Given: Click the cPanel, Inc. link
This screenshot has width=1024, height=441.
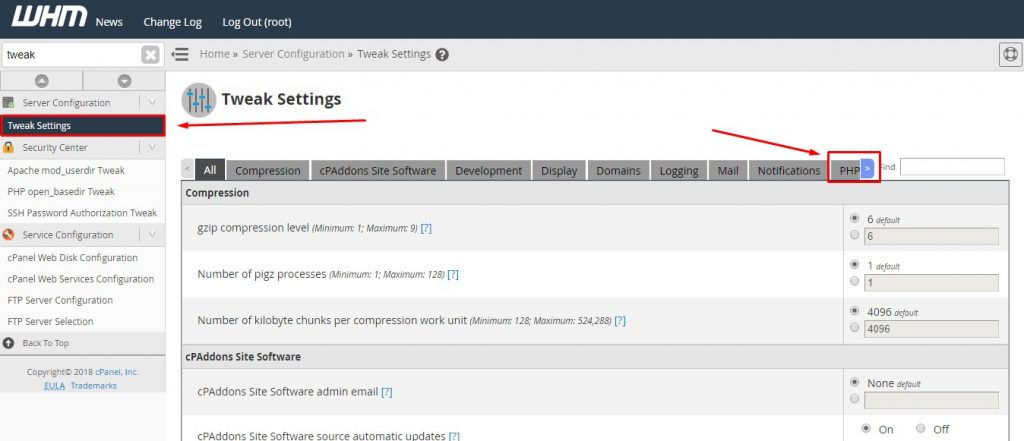Looking at the screenshot, I should click(x=117, y=372).
